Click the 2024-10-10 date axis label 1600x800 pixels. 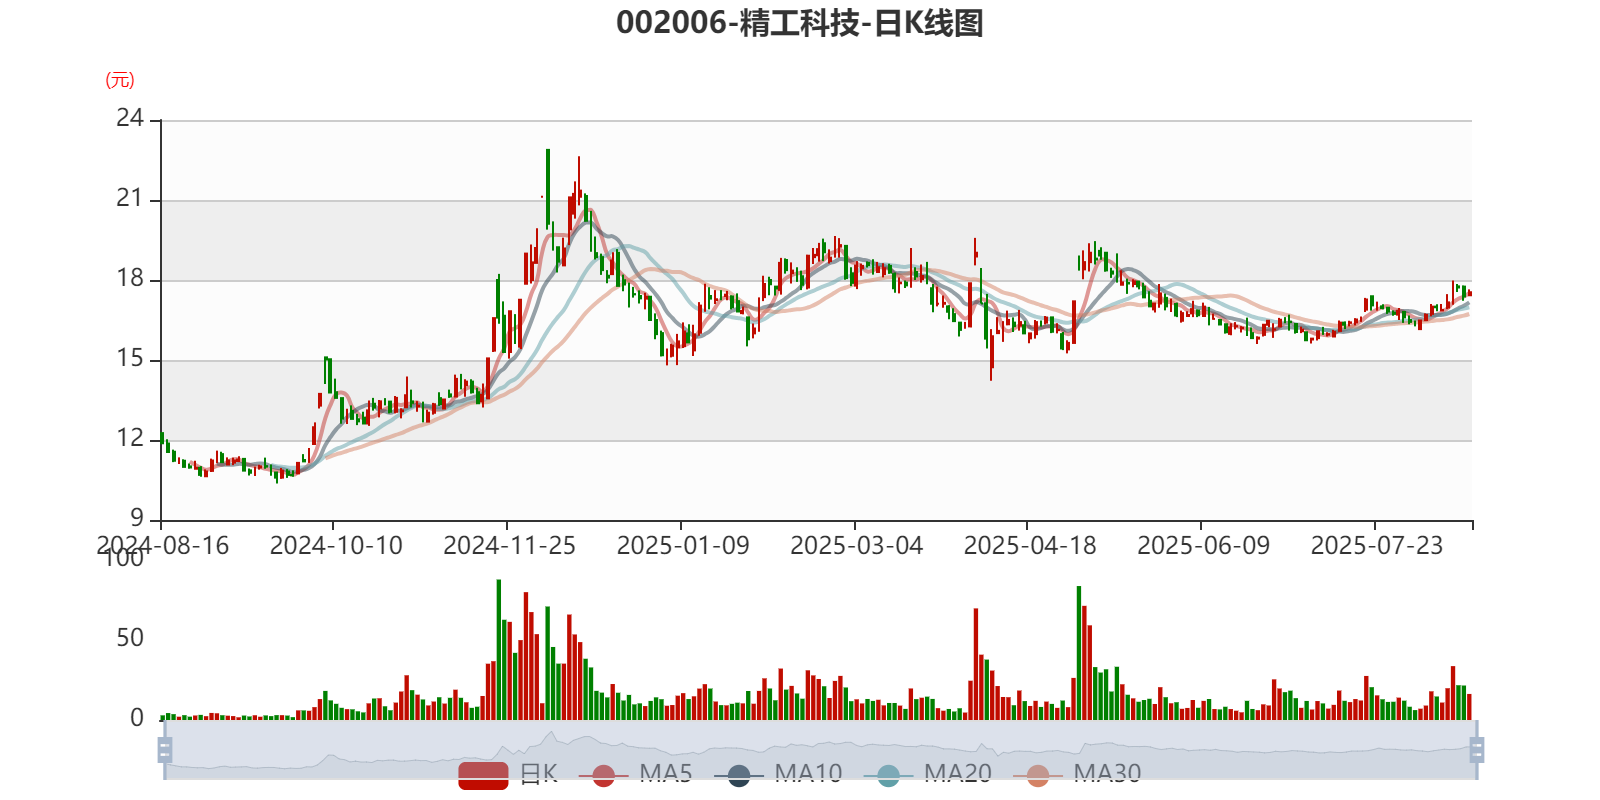(336, 546)
